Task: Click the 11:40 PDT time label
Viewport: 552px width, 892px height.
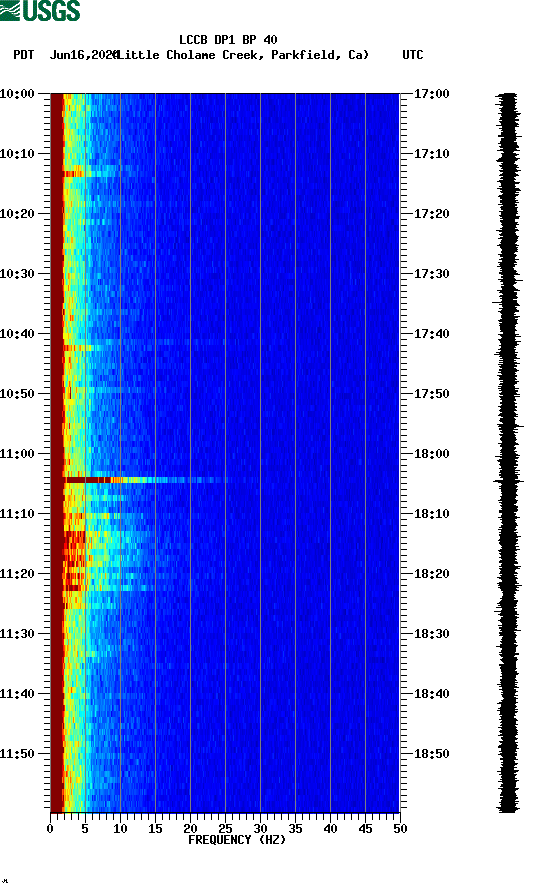Action: [17, 694]
